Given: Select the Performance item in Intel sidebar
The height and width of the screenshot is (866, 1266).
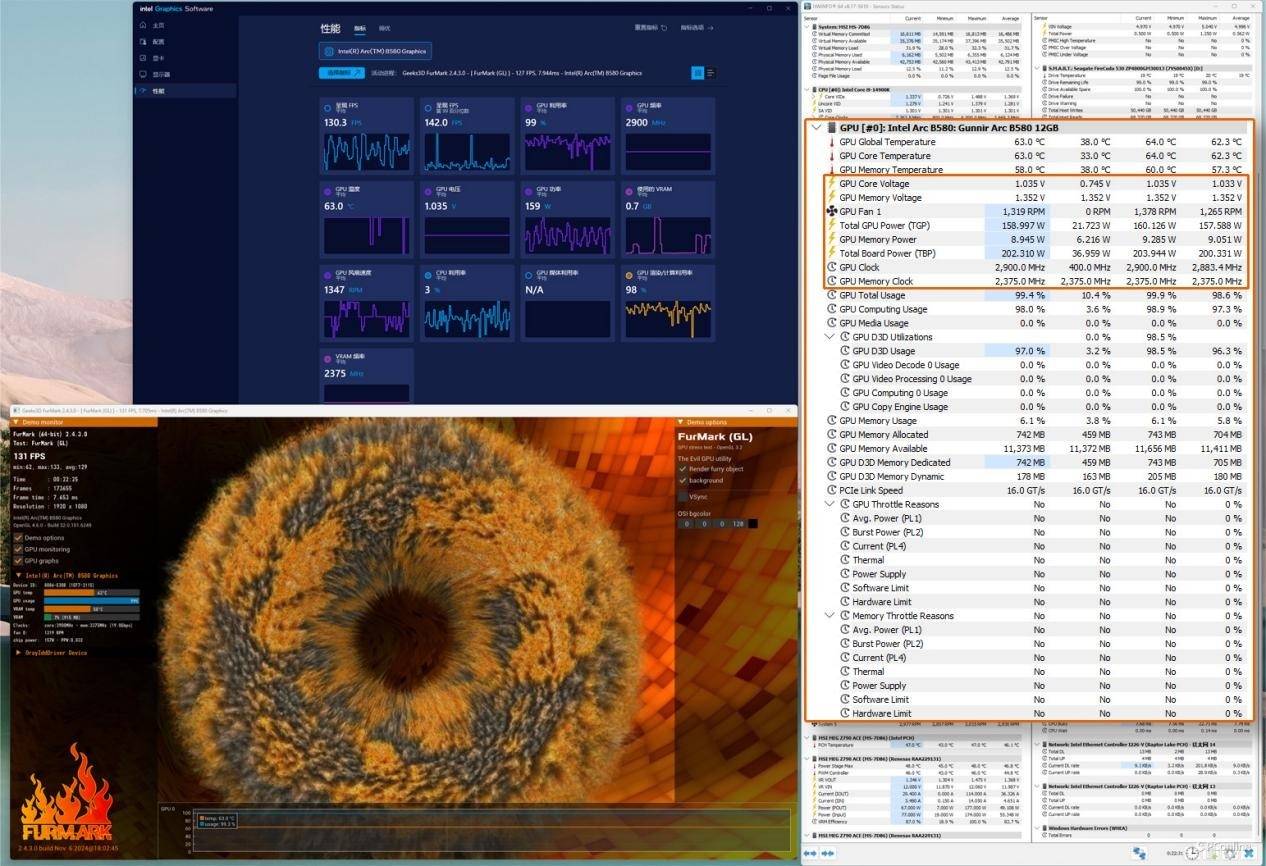Looking at the screenshot, I should [x=157, y=91].
